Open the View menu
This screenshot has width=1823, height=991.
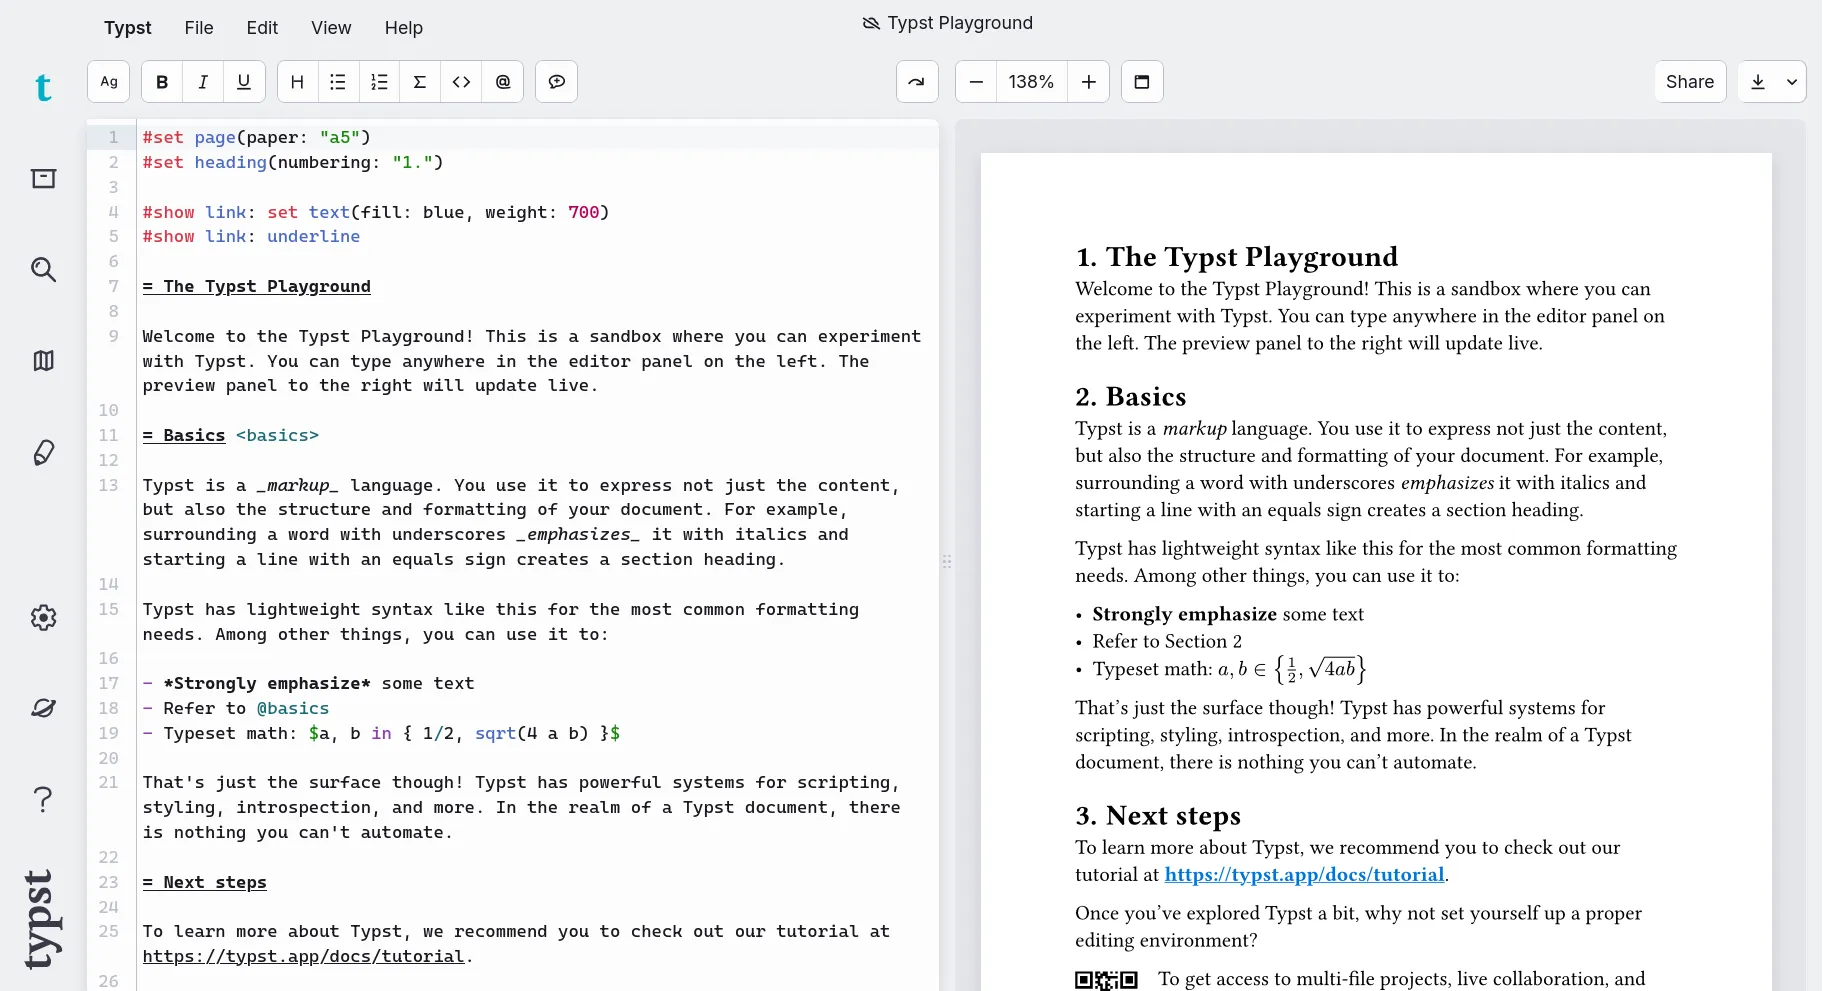[x=331, y=28]
